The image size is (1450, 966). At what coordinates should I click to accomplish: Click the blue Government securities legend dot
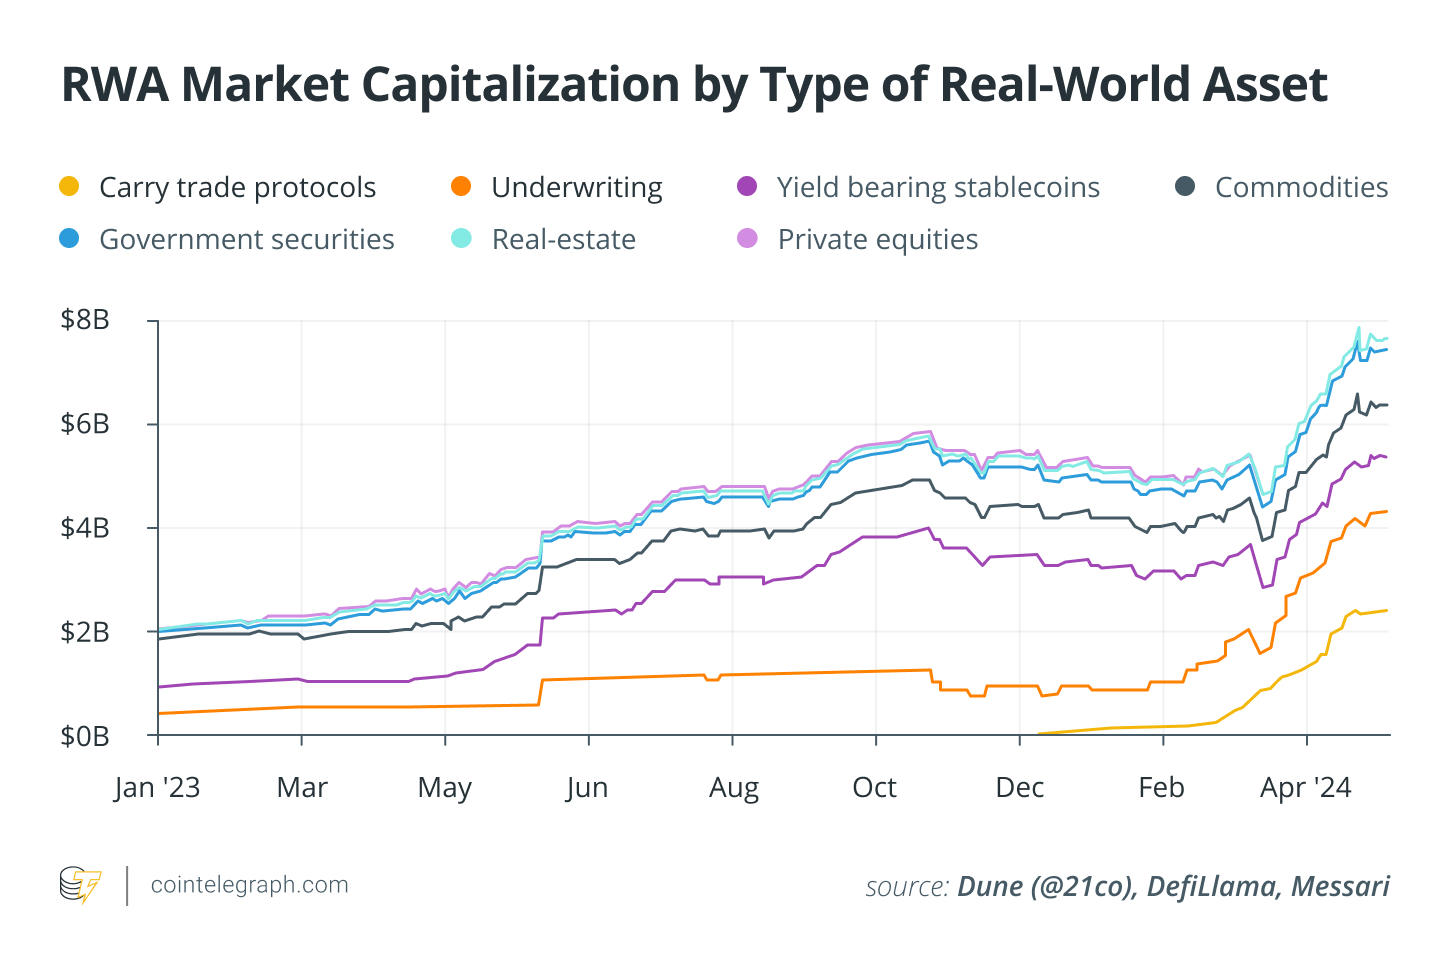[69, 238]
